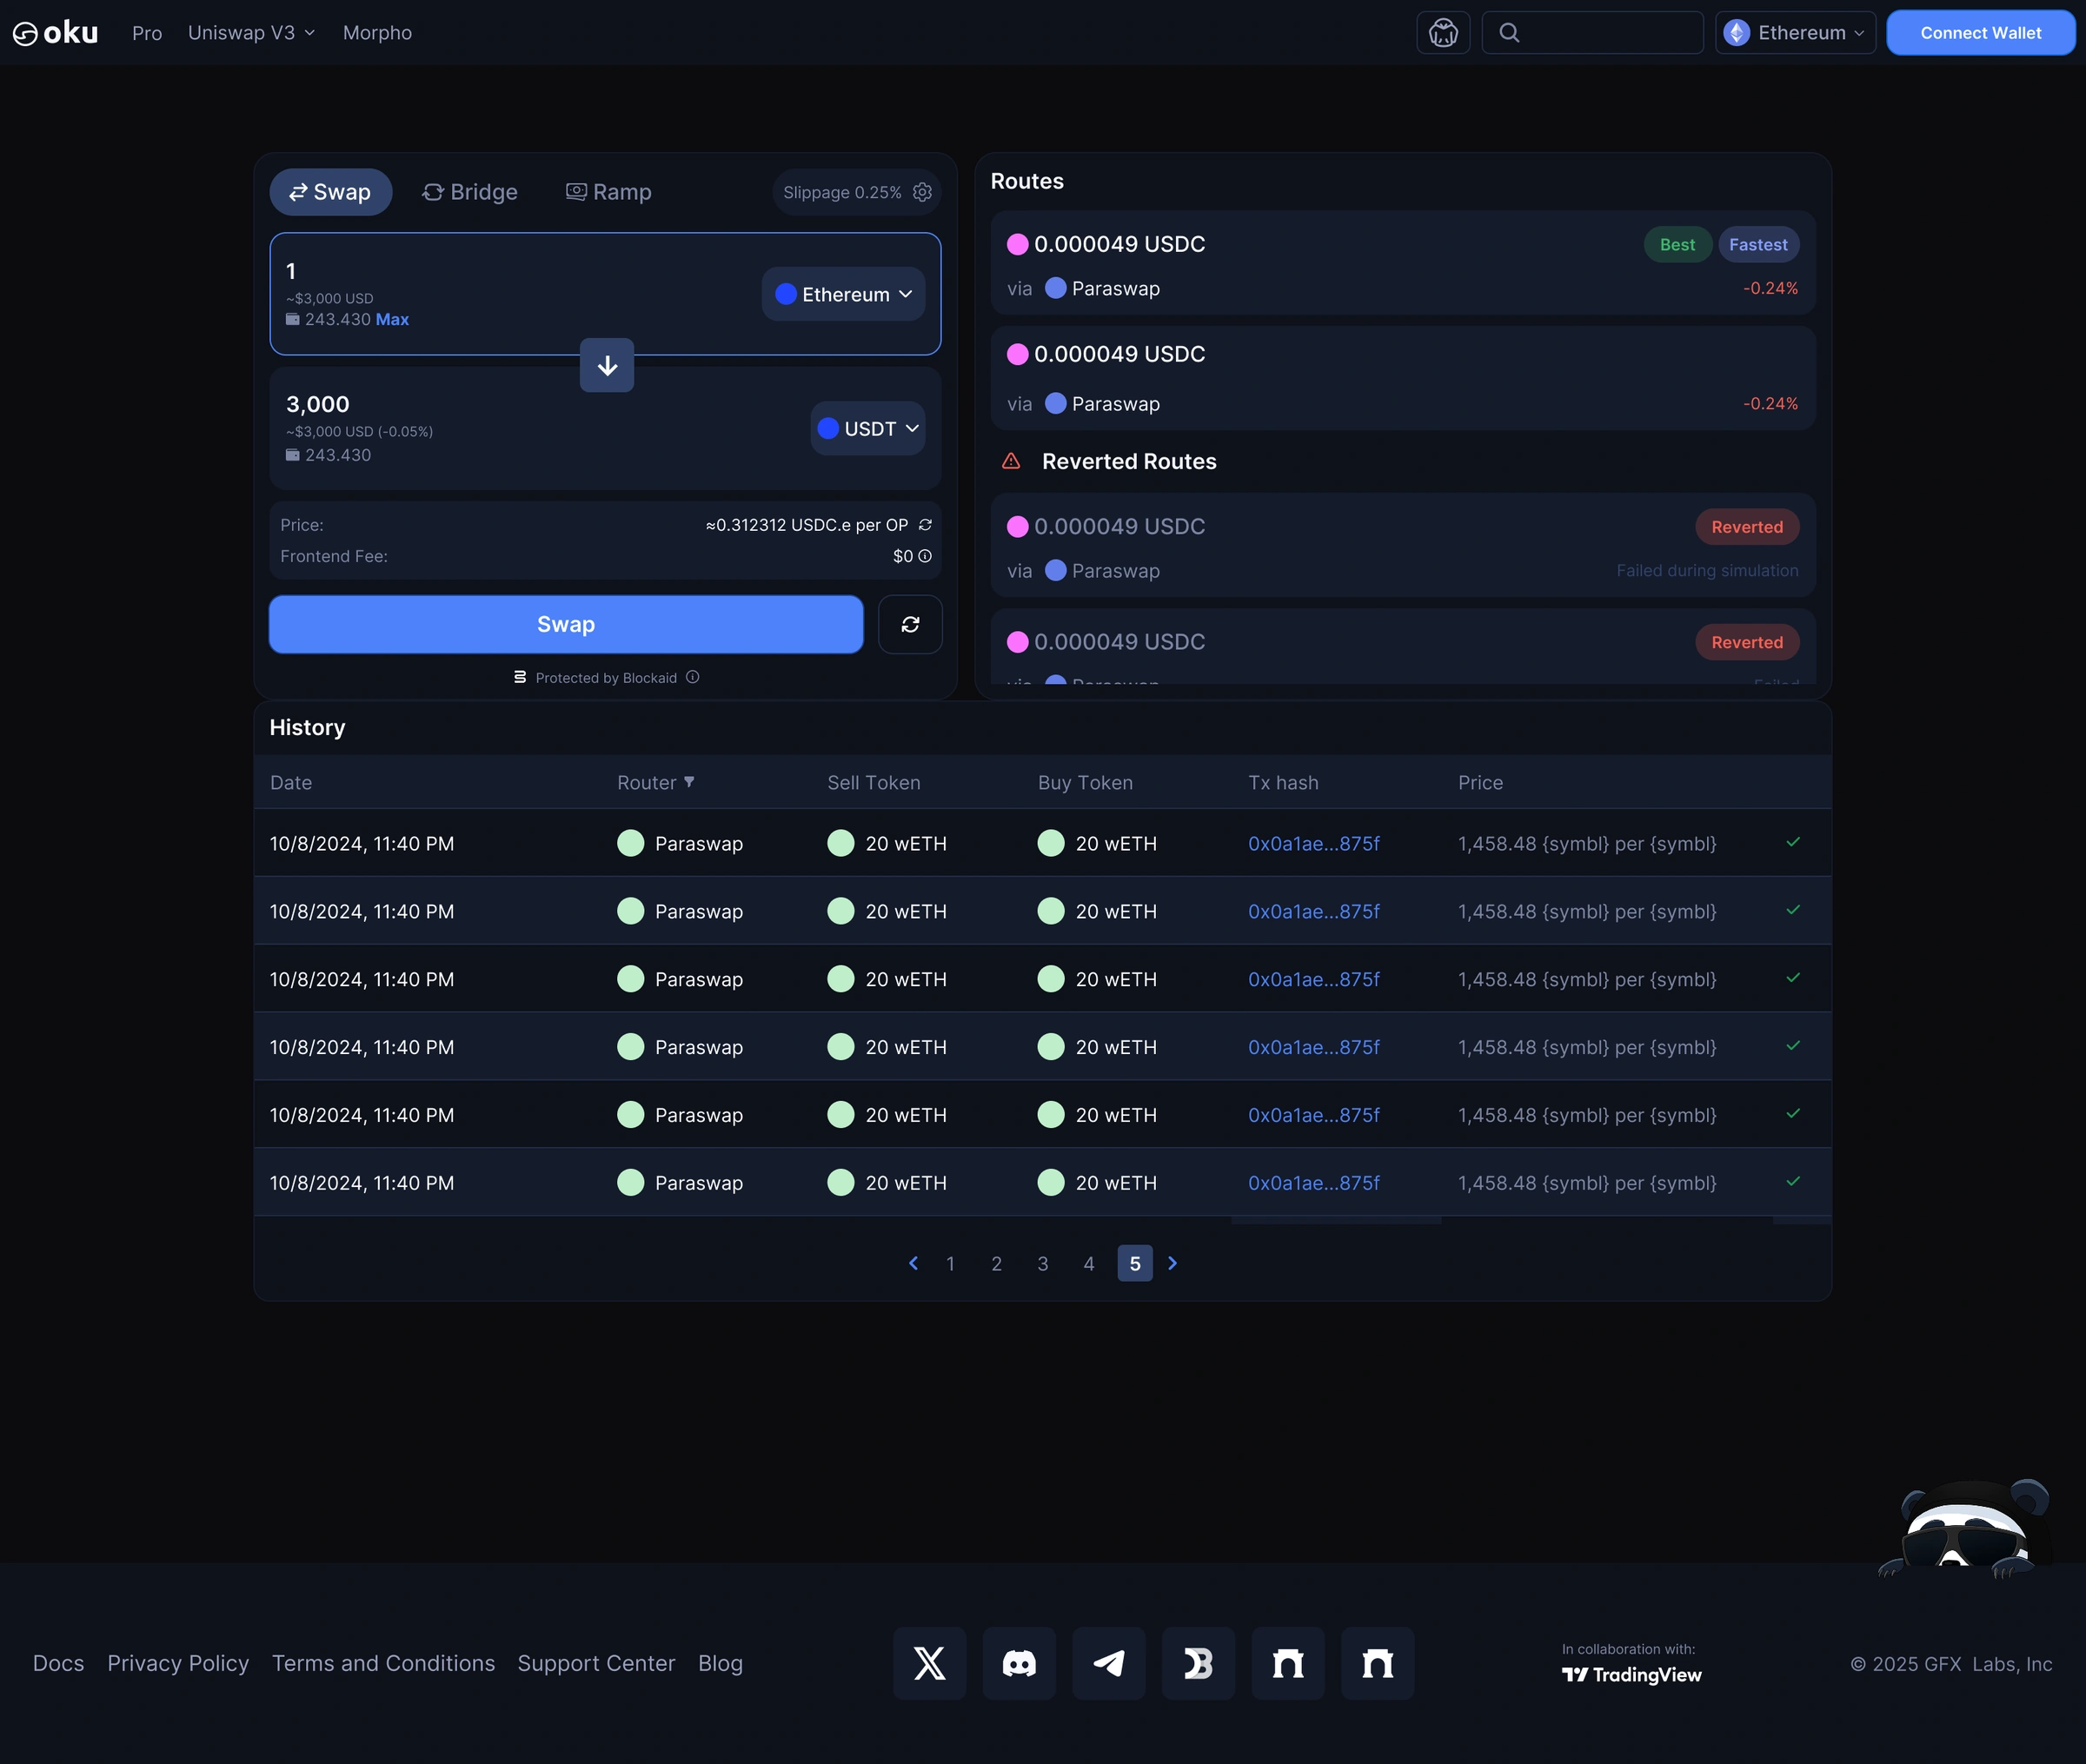
Task: Open the Morpho nav item
Action: click(377, 33)
